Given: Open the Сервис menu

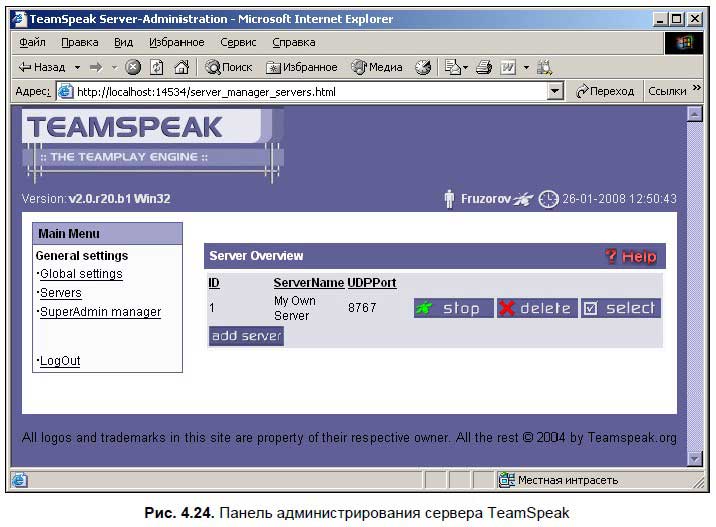Looking at the screenshot, I should 238,42.
